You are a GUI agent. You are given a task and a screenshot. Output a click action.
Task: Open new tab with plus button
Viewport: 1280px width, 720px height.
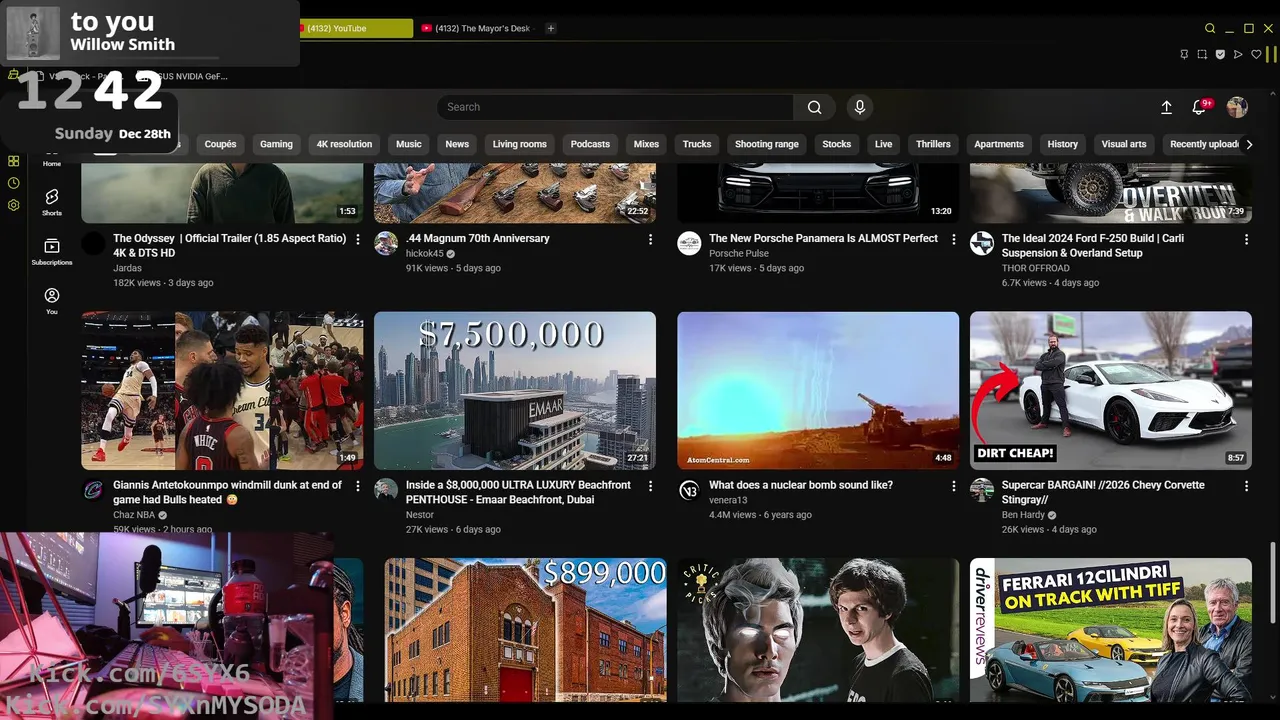tap(550, 28)
